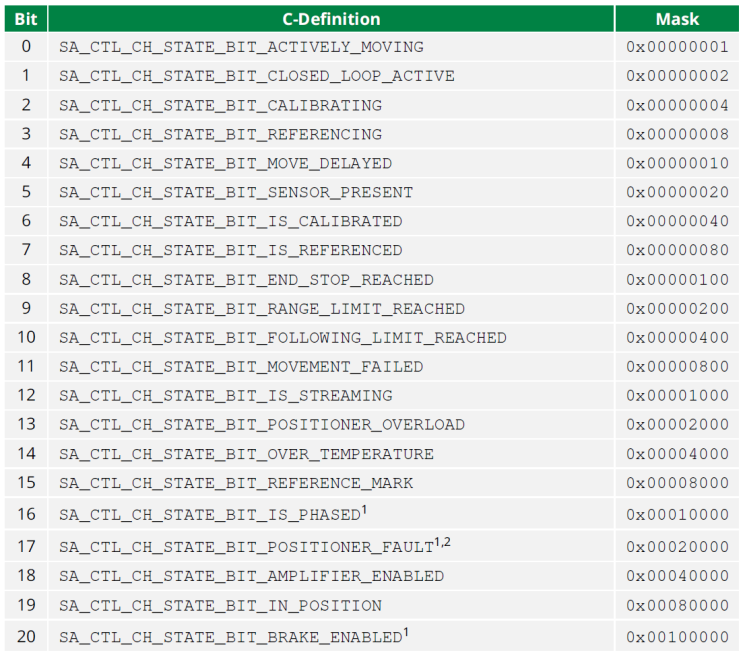Click bit number 16 cell
743x655 pixels.
click(26, 514)
